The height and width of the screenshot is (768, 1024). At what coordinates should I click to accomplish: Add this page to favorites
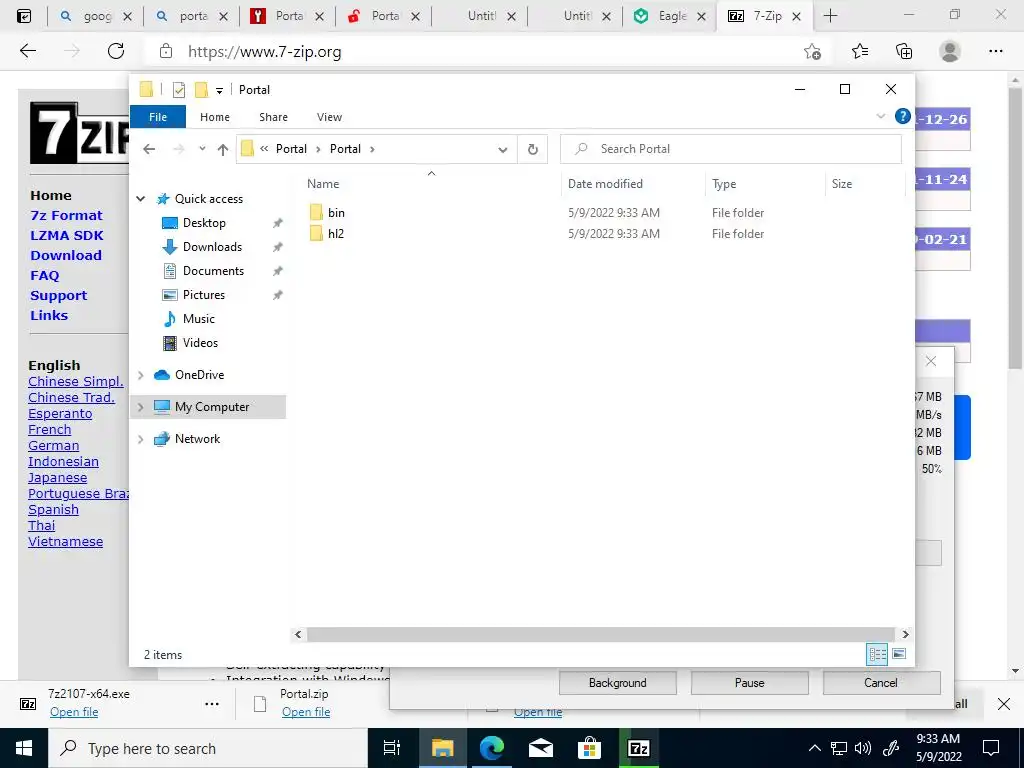(812, 51)
